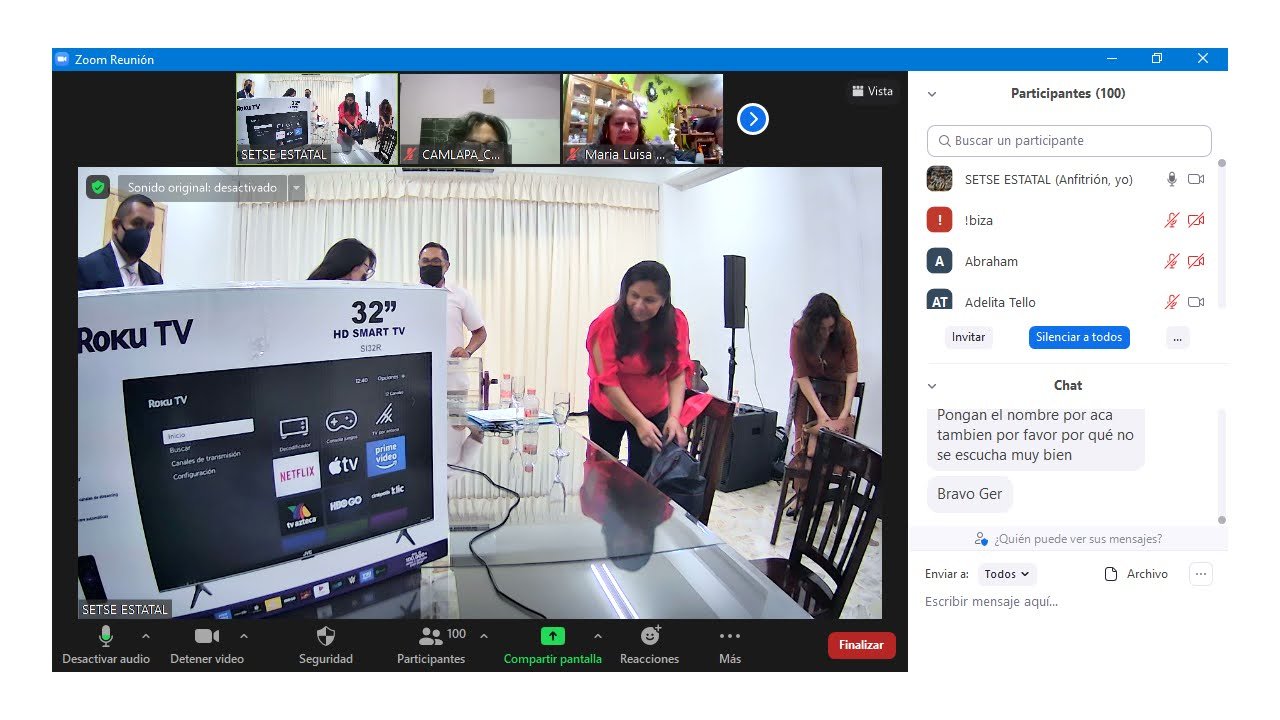Stop camera with Detener video

coord(207,645)
